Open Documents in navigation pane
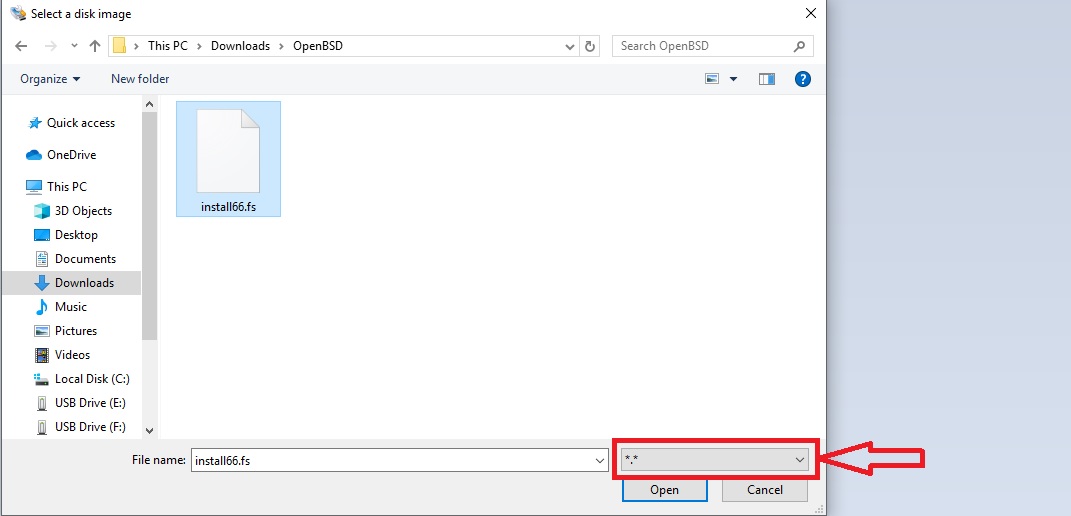 pyautogui.click(x=85, y=259)
